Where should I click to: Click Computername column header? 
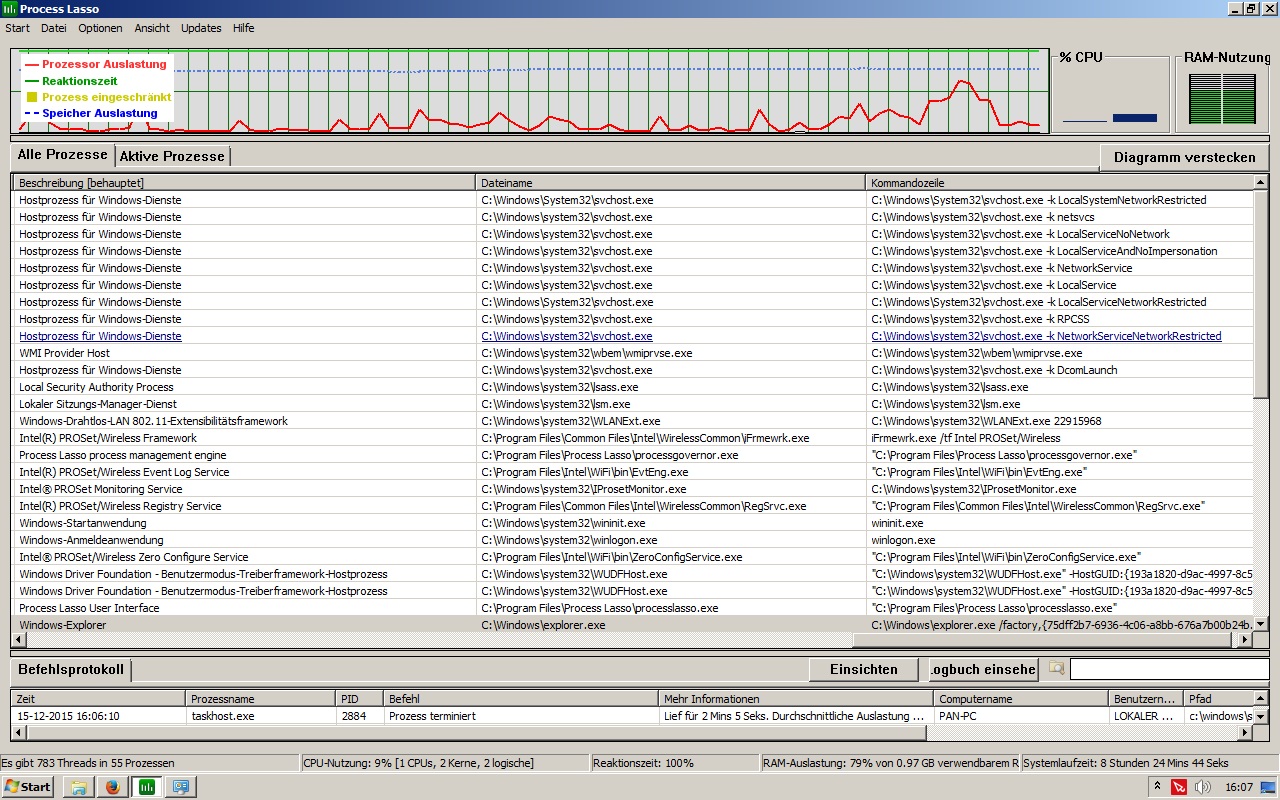(1021, 699)
